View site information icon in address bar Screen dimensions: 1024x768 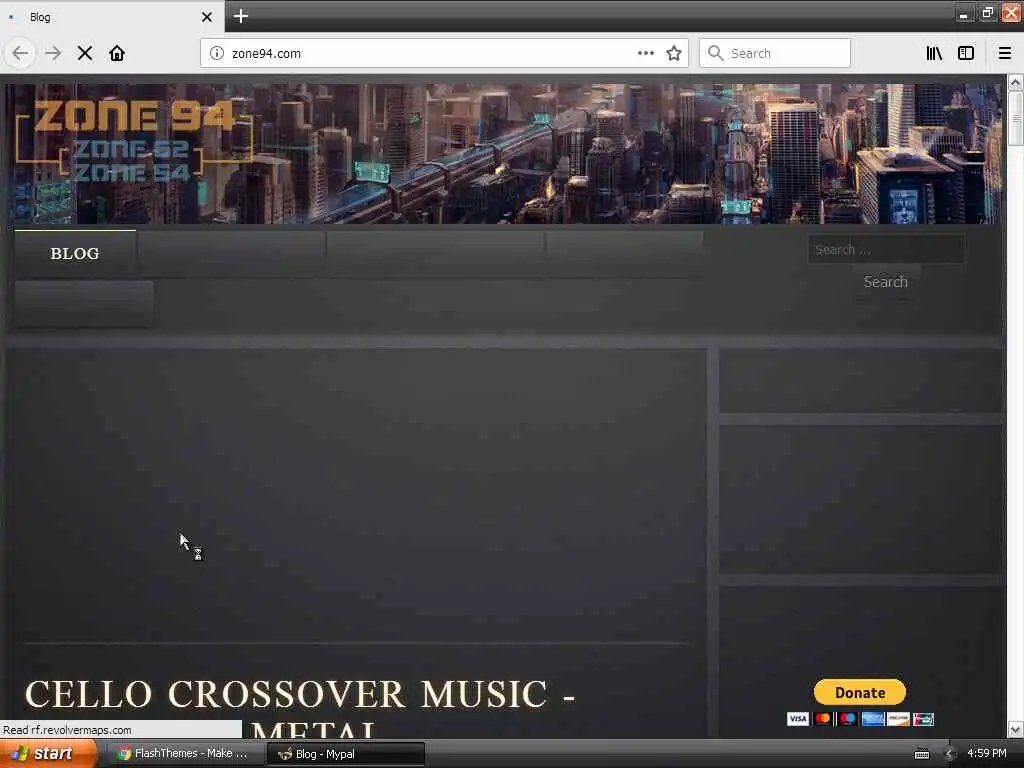tap(217, 53)
